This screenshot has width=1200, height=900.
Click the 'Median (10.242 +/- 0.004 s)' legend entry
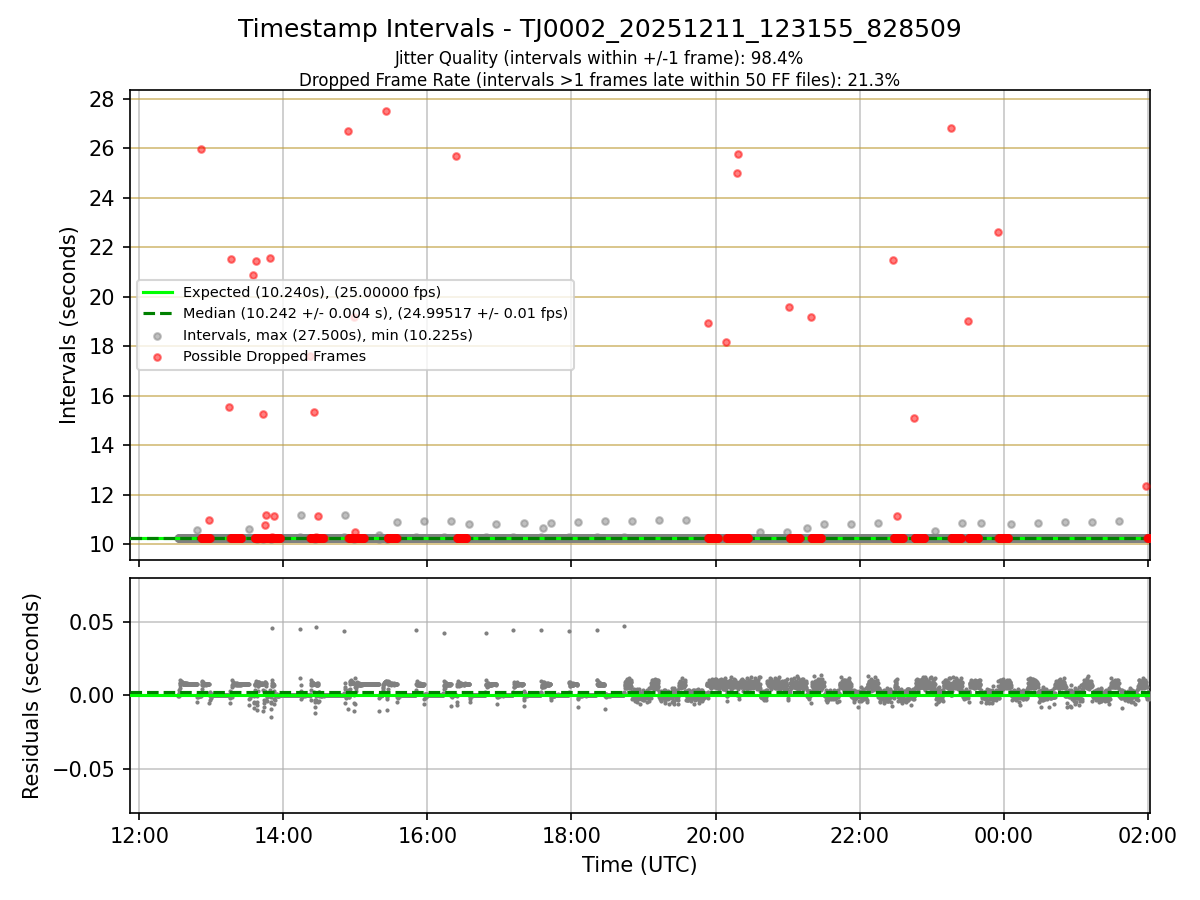tap(375, 313)
